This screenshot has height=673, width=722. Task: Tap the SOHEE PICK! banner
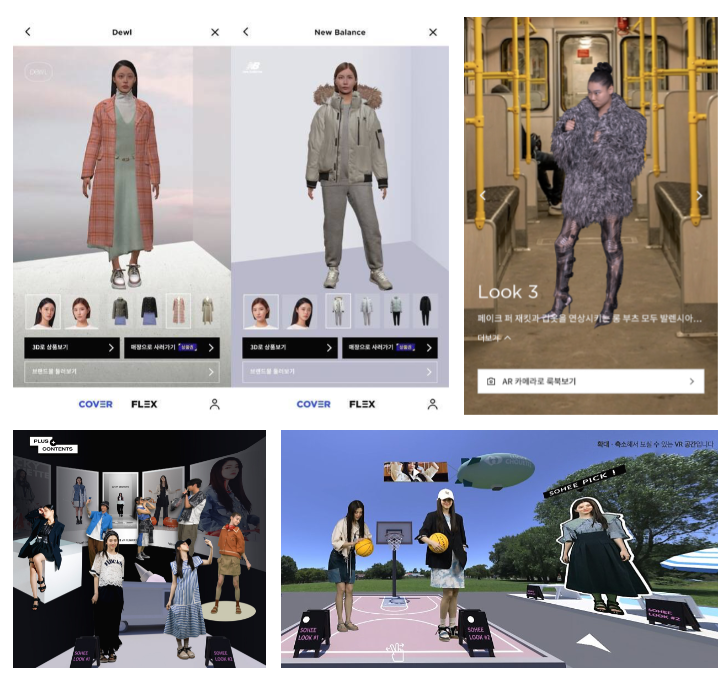click(585, 482)
